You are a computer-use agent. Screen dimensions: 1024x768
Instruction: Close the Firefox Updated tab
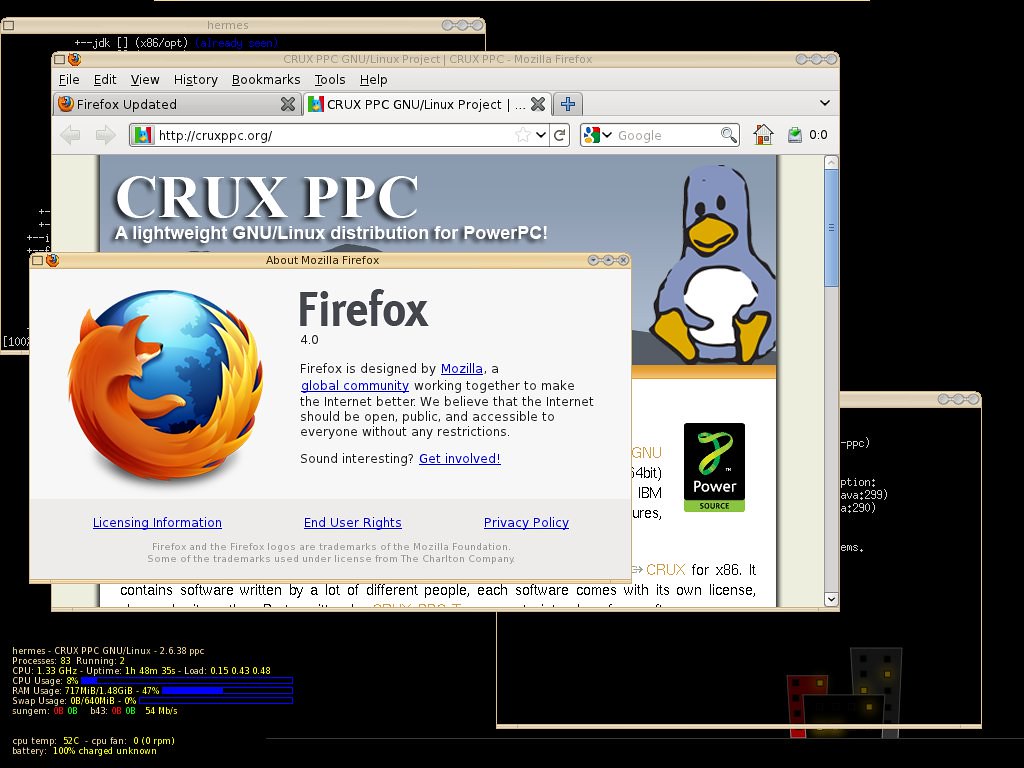pos(287,104)
